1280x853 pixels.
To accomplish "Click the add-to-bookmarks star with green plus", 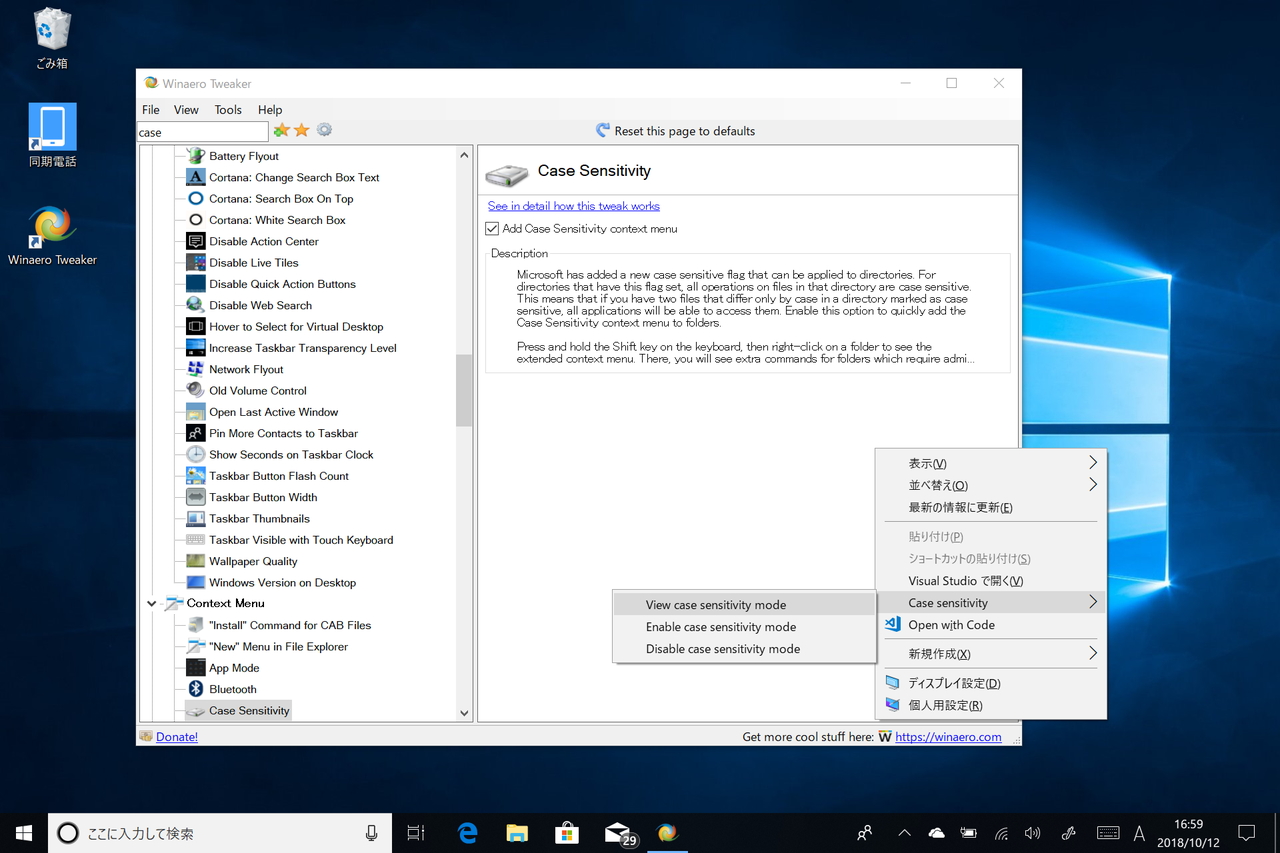I will pyautogui.click(x=281, y=131).
